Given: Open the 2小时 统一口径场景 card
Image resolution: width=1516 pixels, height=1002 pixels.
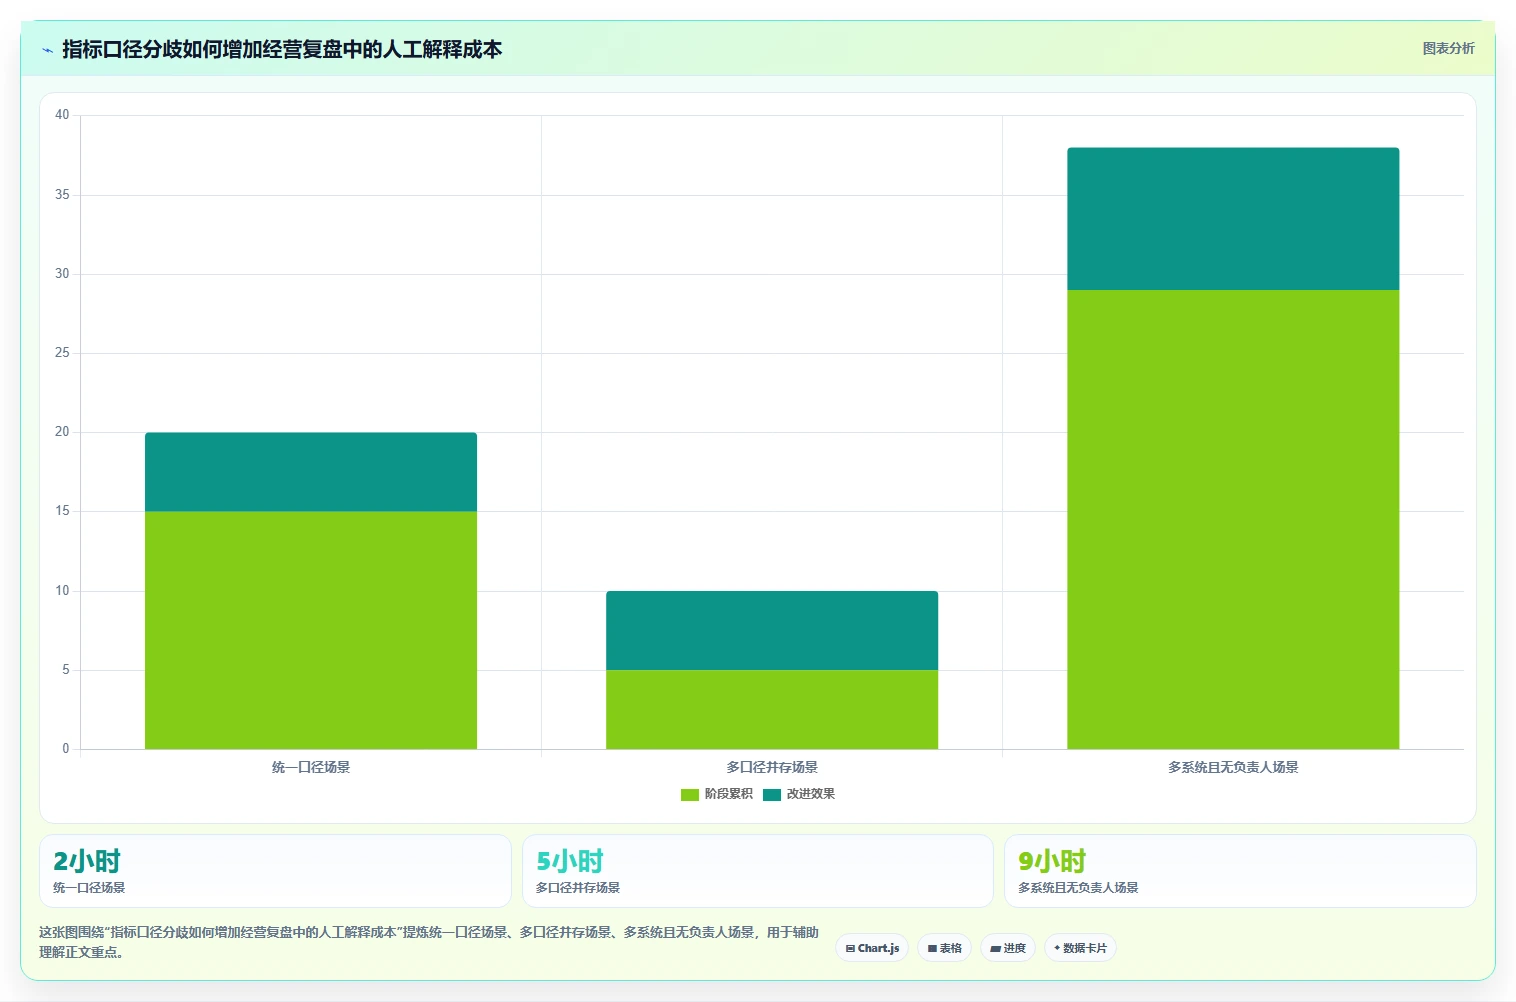Looking at the screenshot, I should click(275, 871).
